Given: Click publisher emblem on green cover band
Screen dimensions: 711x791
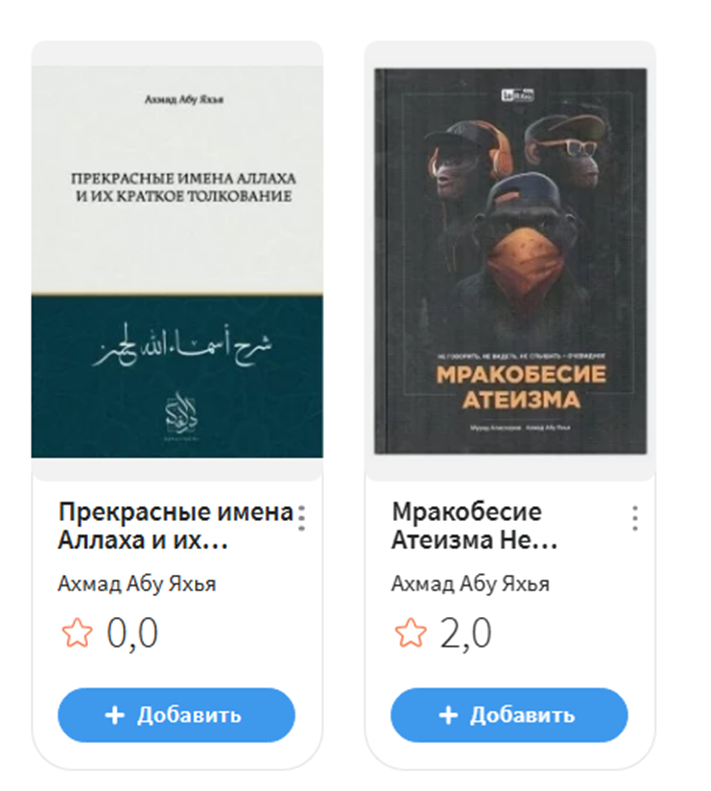Looking at the screenshot, I should click(181, 415).
